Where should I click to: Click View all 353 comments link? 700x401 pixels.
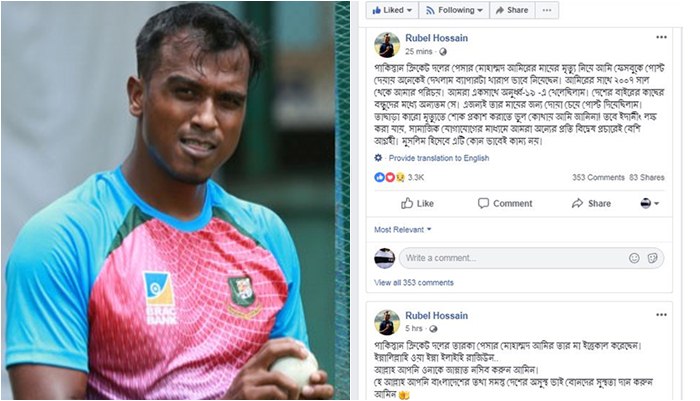coord(414,283)
